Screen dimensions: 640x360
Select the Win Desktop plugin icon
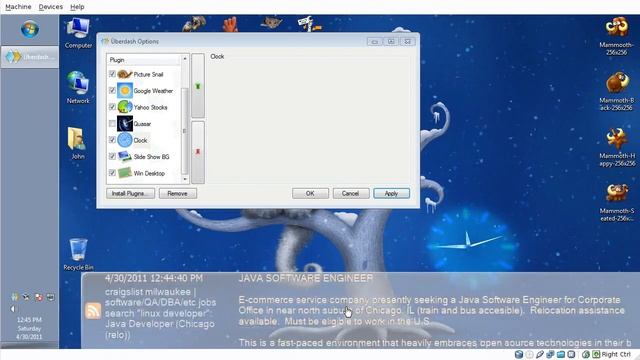125,173
